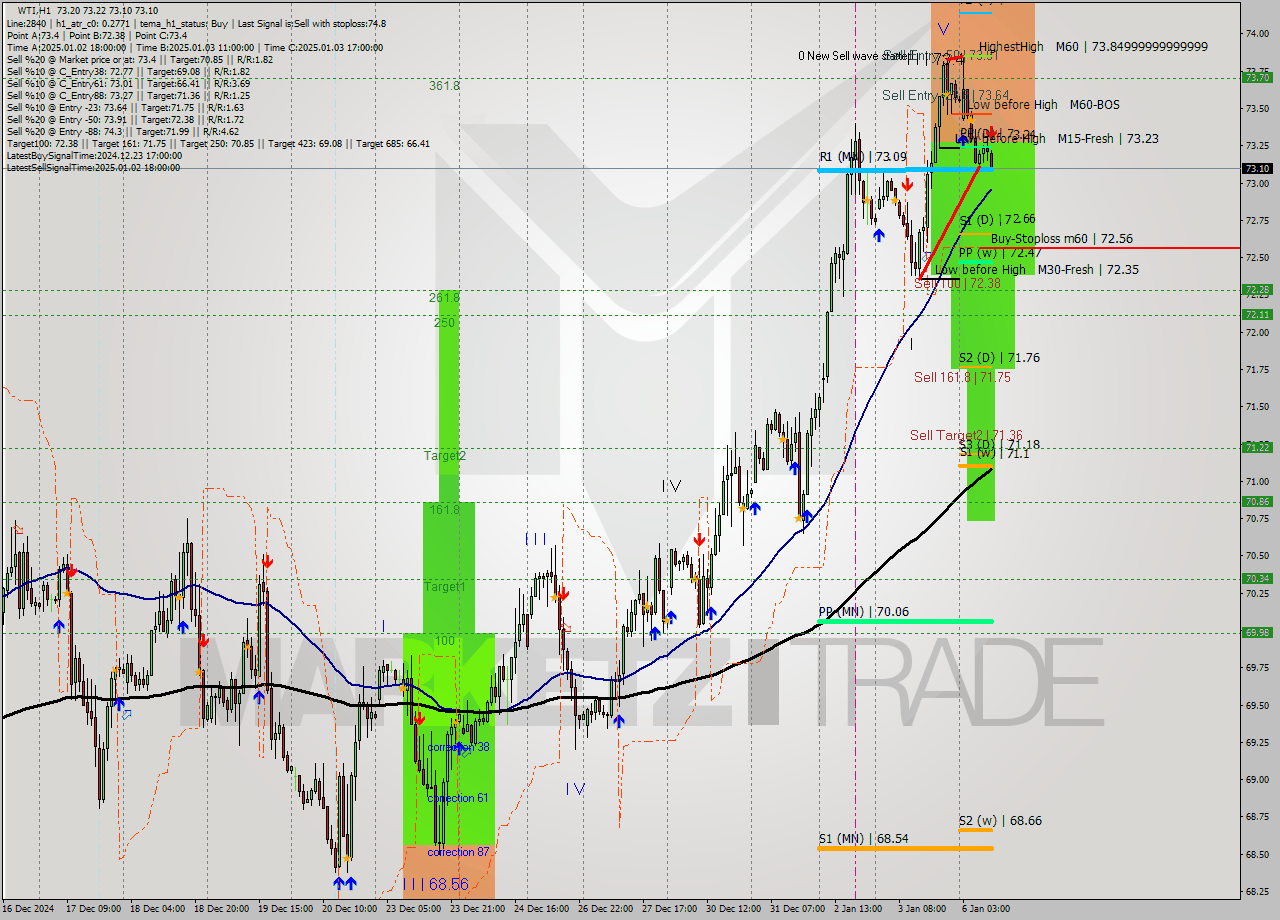Click the Sell 100 | 72.38 label
1280x920 pixels.
pos(958,284)
